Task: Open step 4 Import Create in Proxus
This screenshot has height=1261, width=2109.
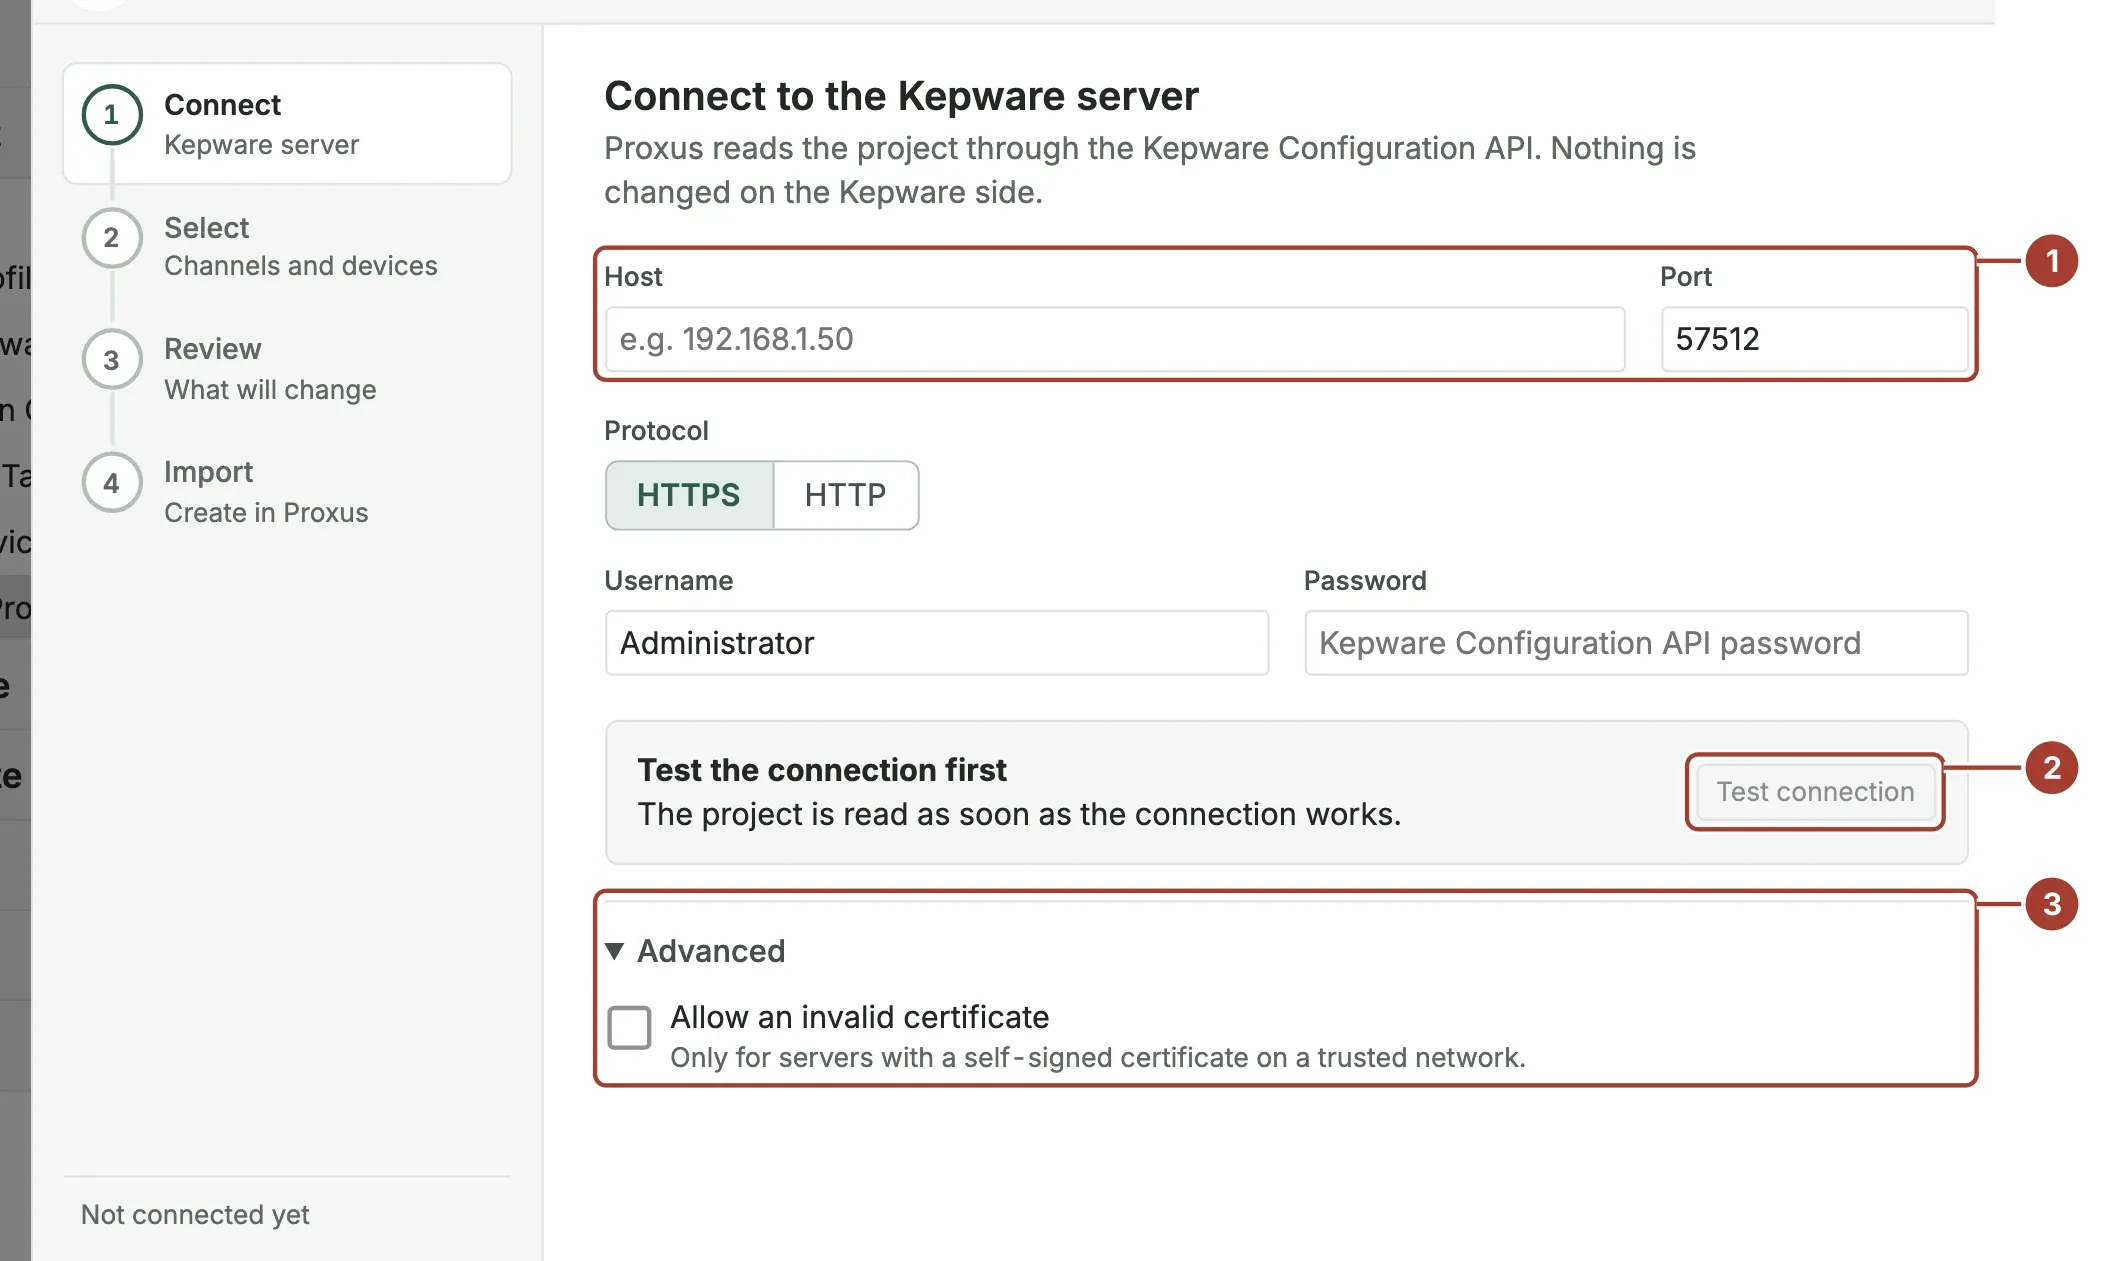Action: tap(287, 492)
